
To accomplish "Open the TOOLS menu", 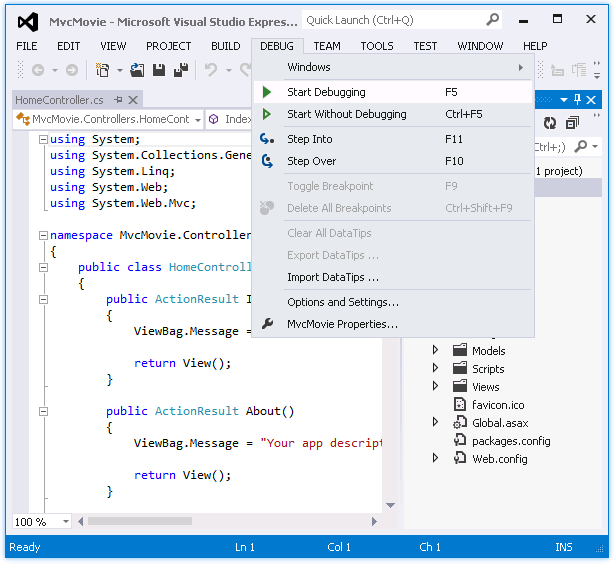I will (376, 46).
